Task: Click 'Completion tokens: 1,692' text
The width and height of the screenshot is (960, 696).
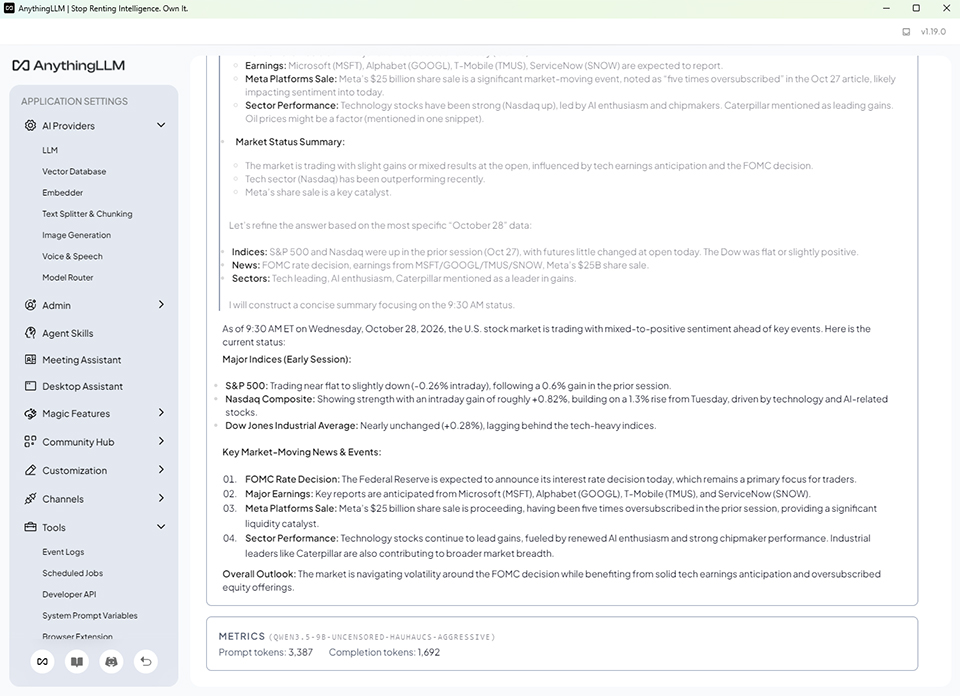Action: 384,653
